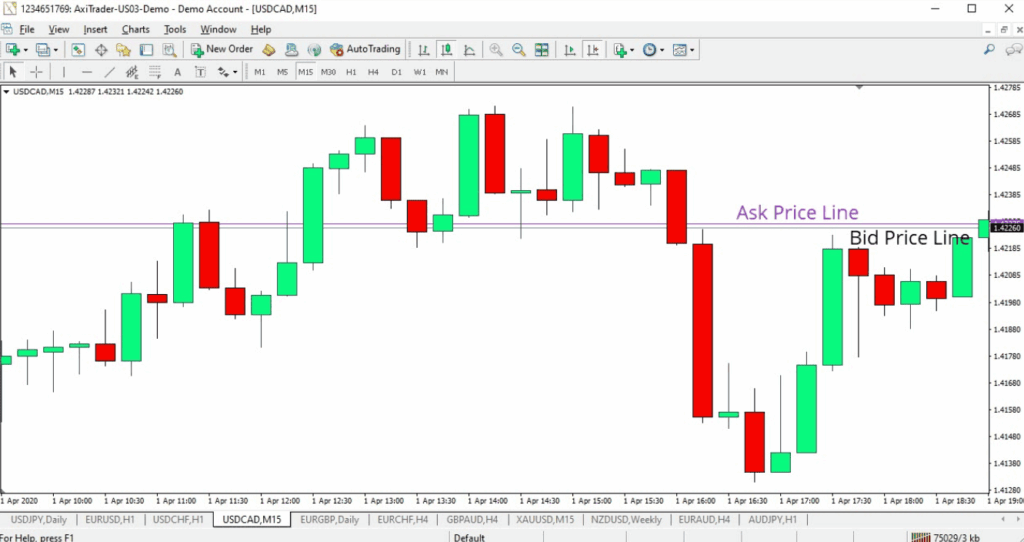Screen dimensions: 1024x542
Task: Open the View menu
Action: pos(59,29)
